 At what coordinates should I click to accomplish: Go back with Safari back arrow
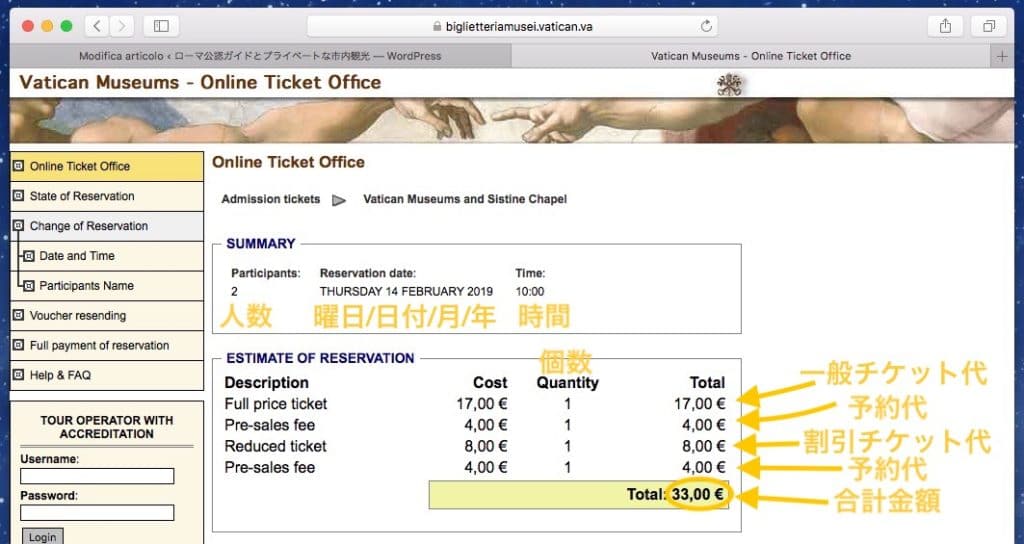(97, 26)
